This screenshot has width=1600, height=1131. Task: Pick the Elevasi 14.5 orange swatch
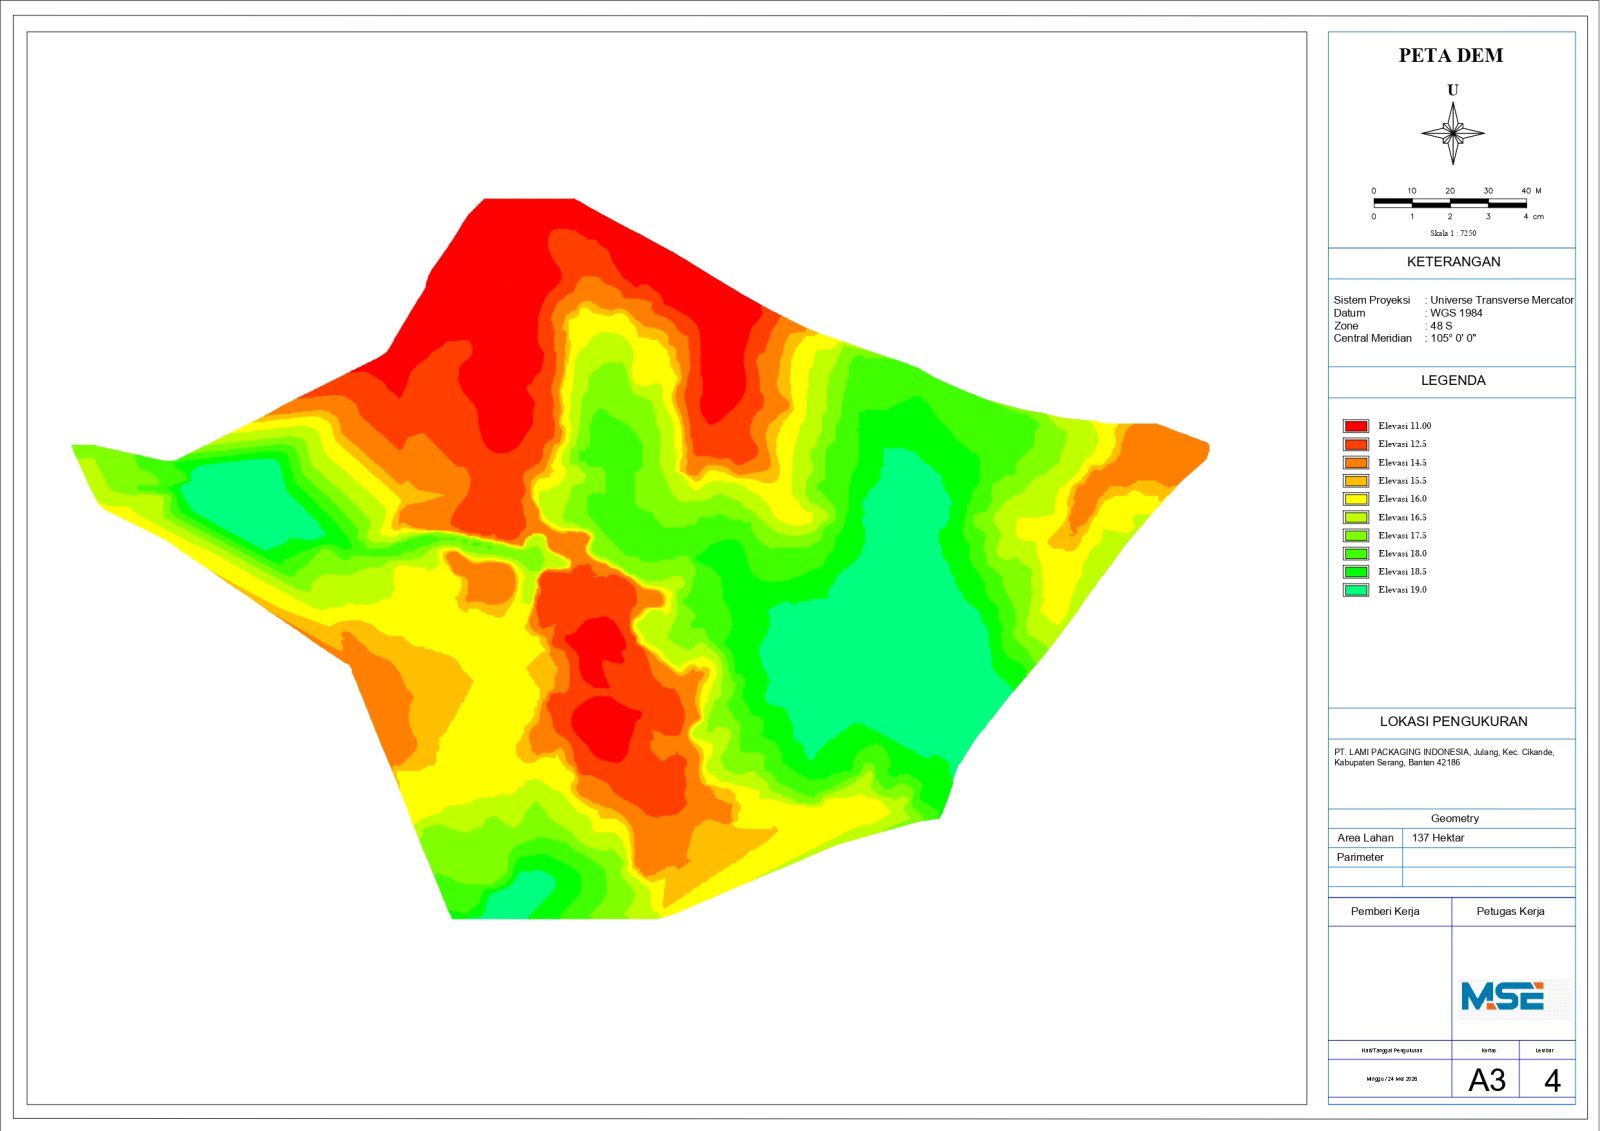(1356, 462)
